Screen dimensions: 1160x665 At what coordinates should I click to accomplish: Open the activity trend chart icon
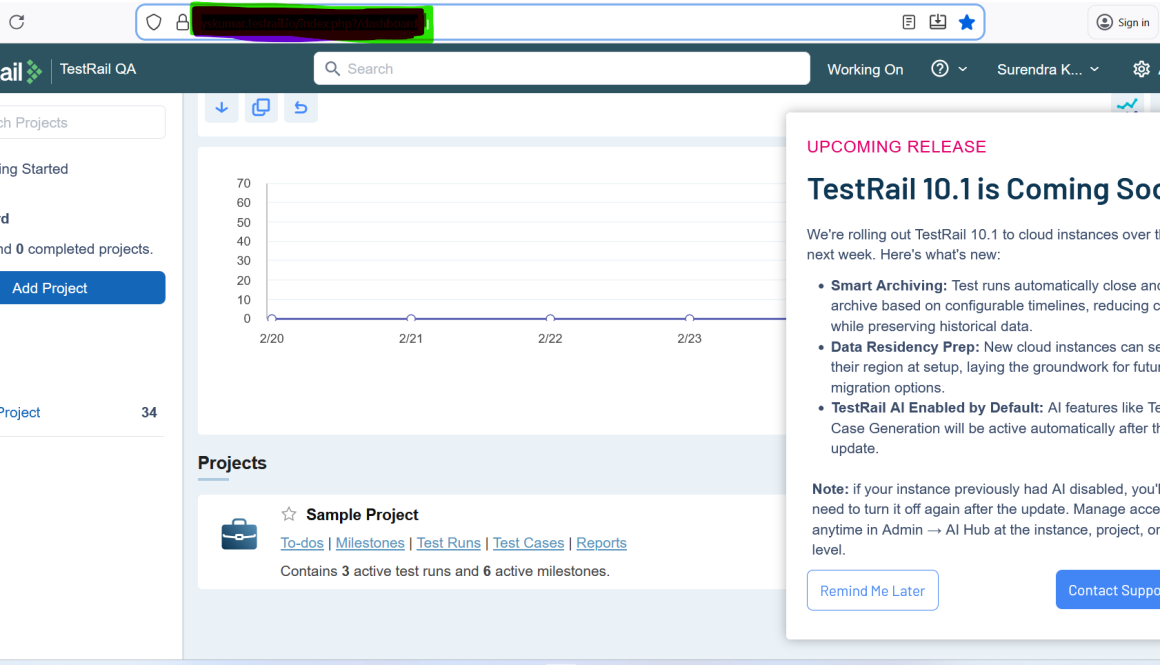tap(1128, 104)
